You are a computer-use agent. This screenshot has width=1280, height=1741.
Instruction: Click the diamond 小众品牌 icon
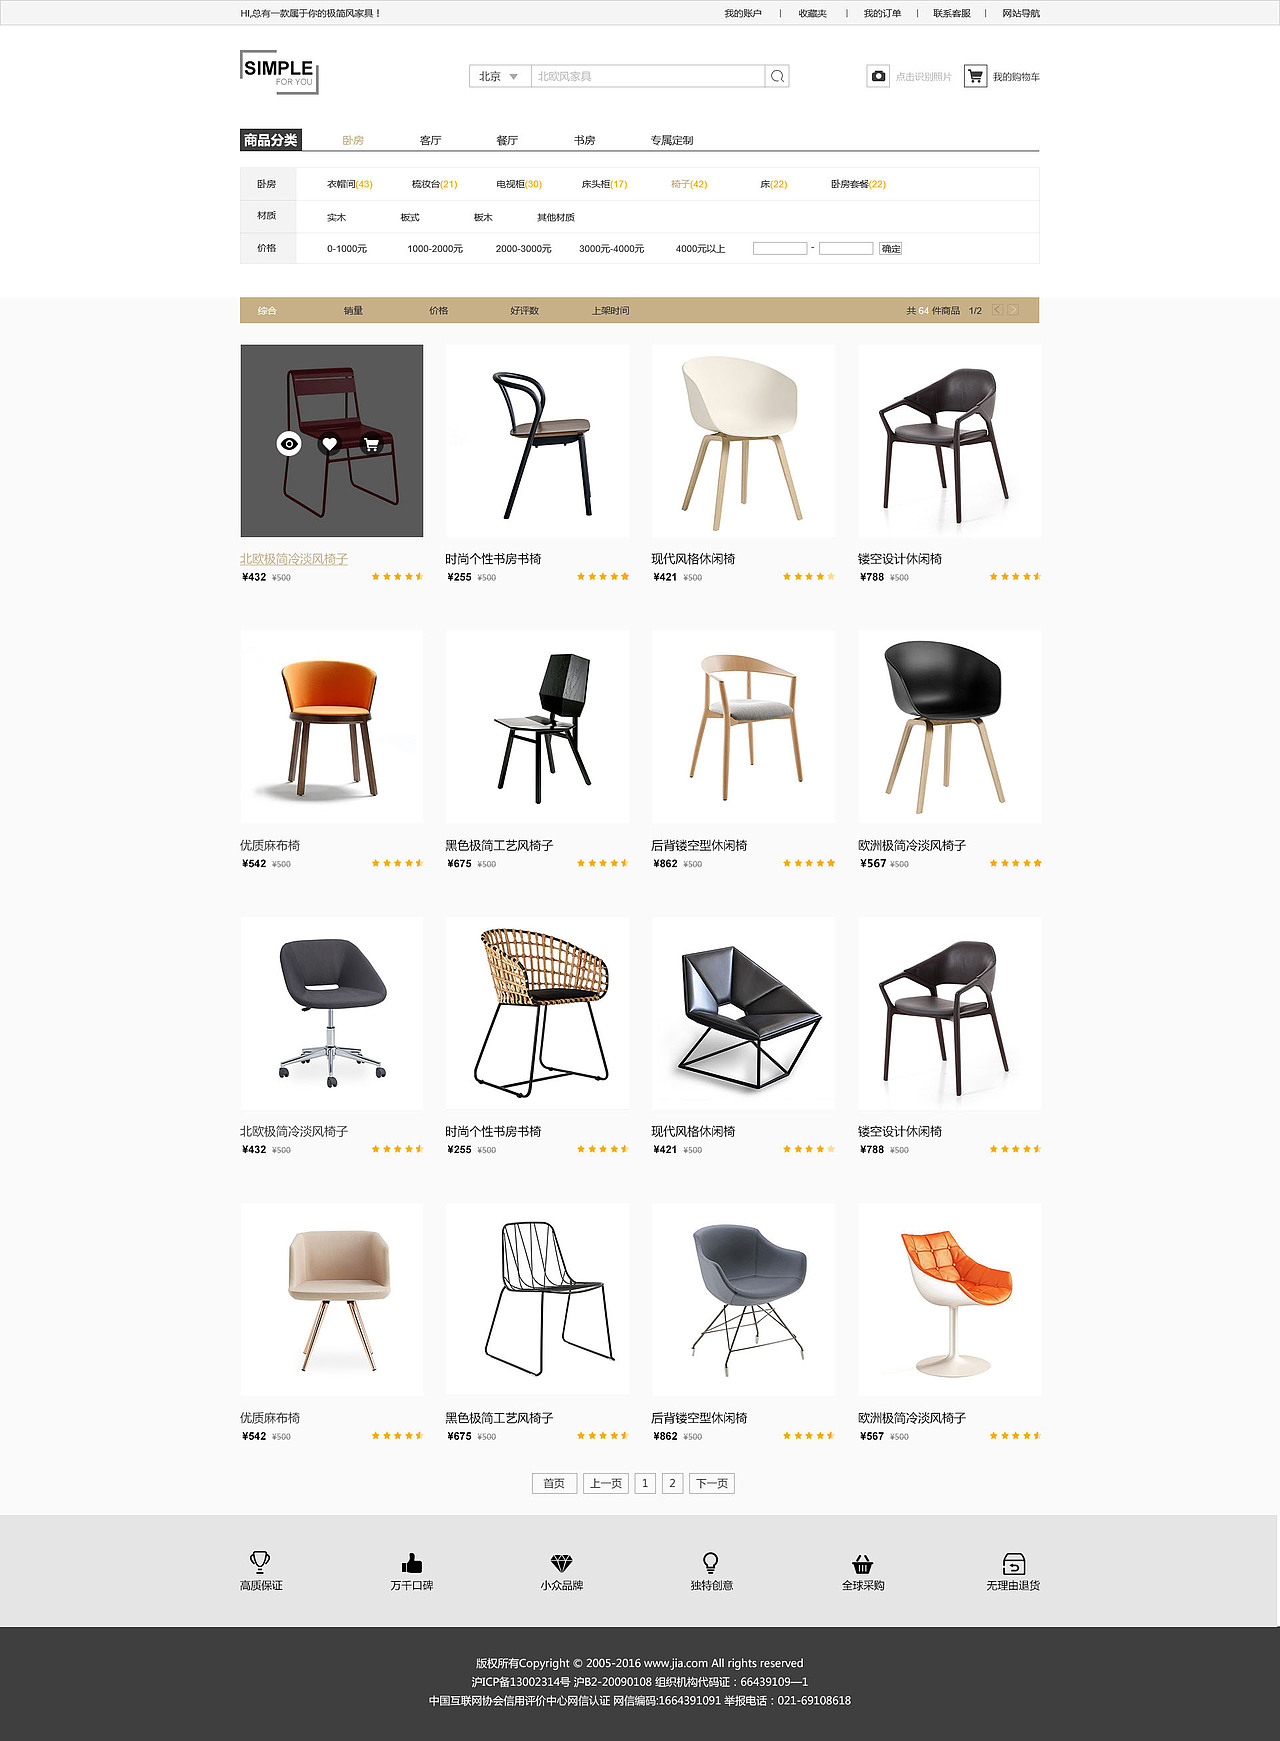pos(562,1563)
